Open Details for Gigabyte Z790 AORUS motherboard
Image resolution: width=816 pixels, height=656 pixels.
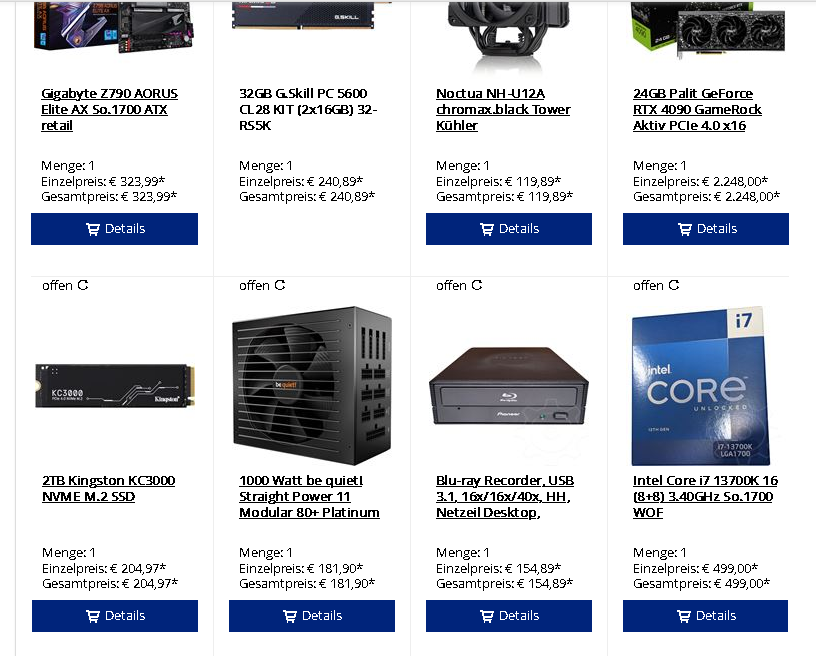tap(114, 229)
